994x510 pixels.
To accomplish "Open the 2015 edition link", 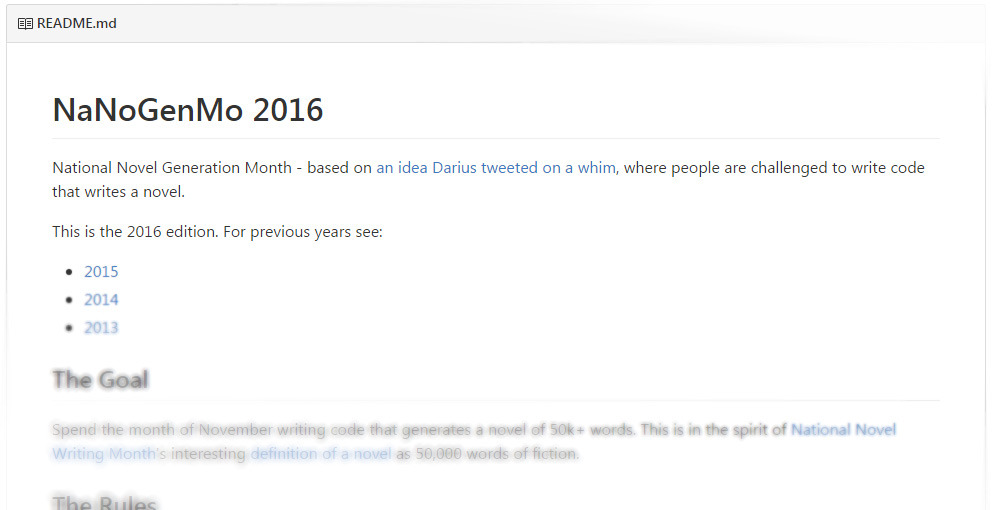I will 101,272.
